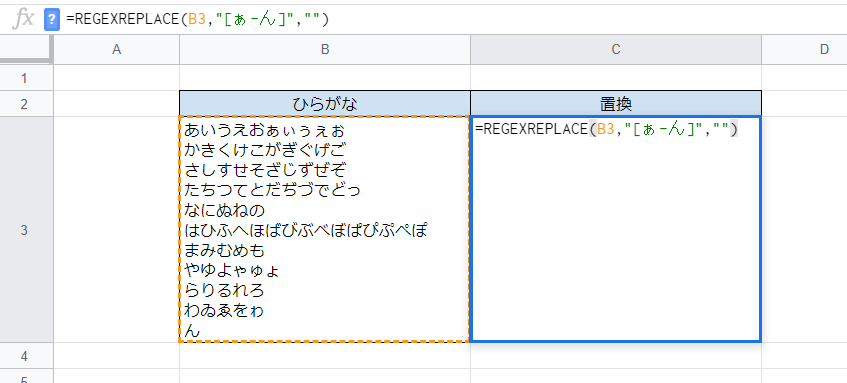The height and width of the screenshot is (383, 847).
Task: Select column A header
Action: pos(117,50)
